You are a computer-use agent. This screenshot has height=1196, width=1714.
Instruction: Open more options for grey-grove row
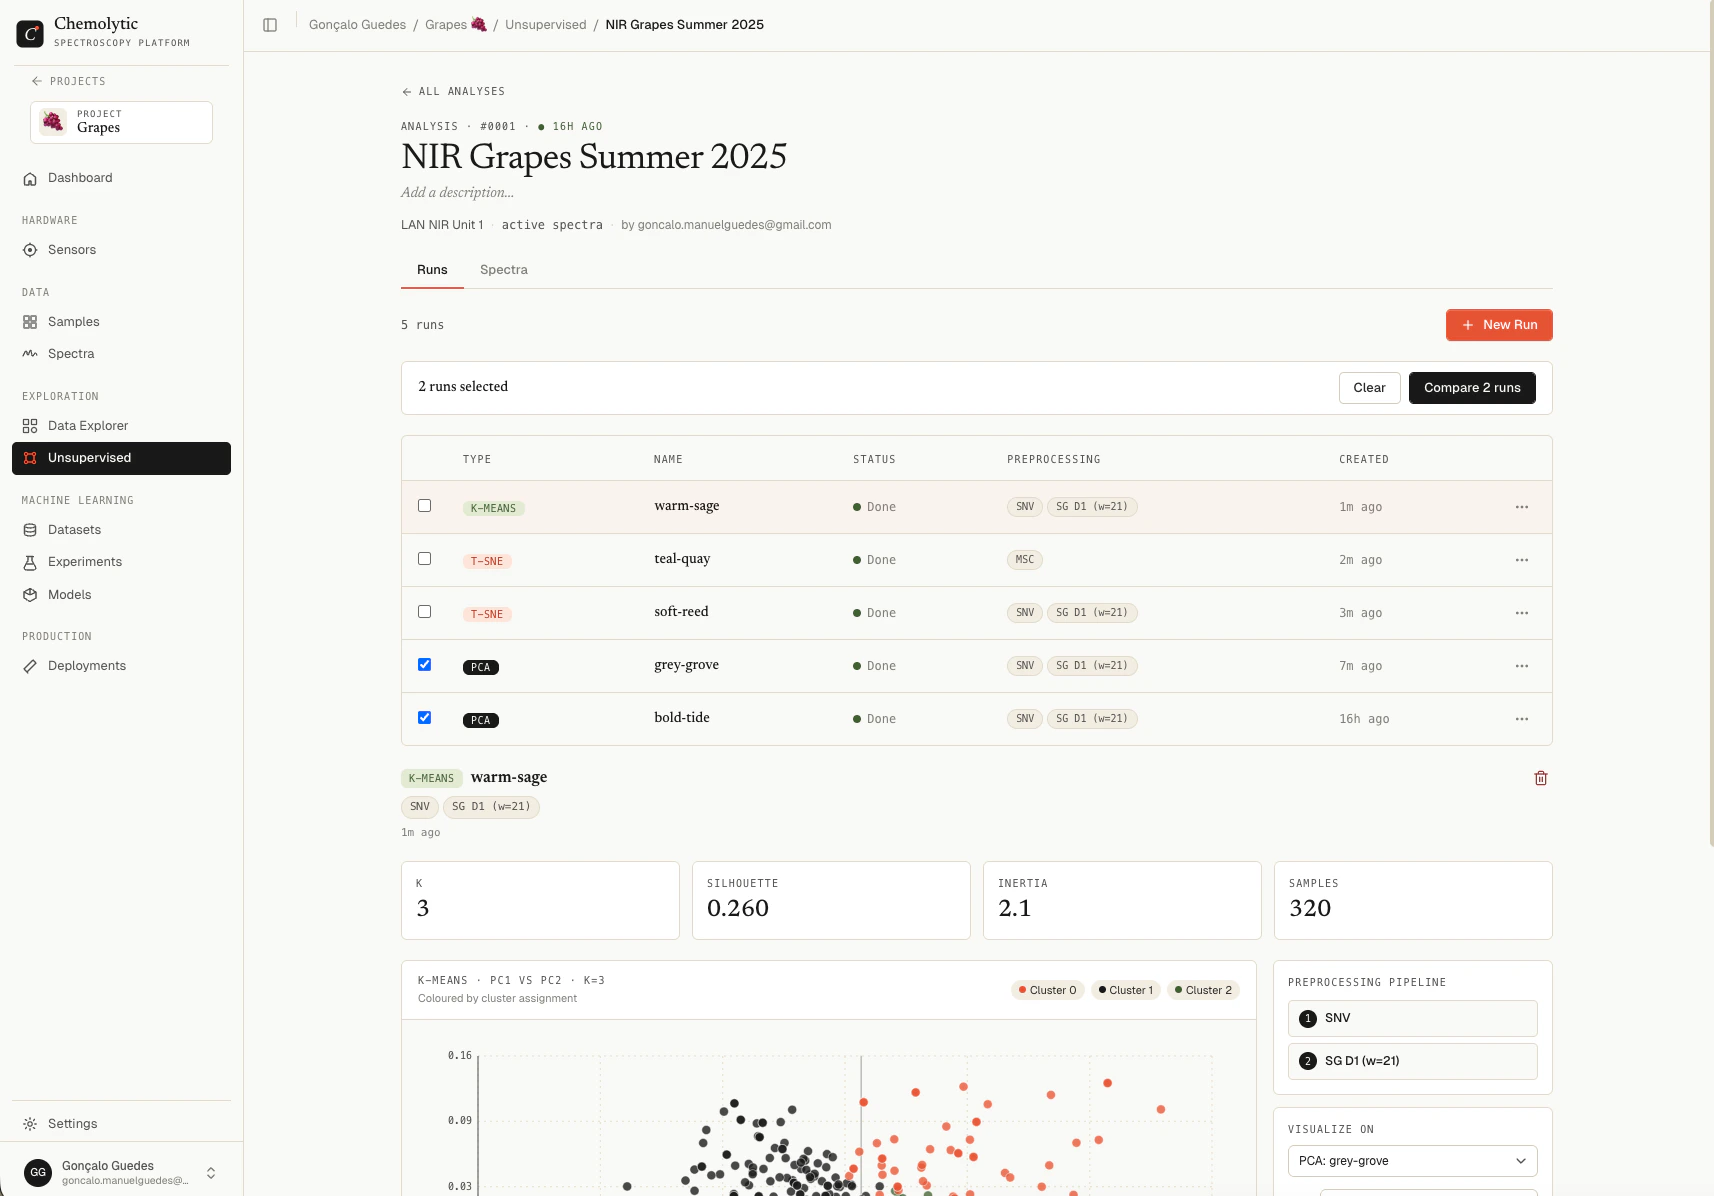(1522, 666)
